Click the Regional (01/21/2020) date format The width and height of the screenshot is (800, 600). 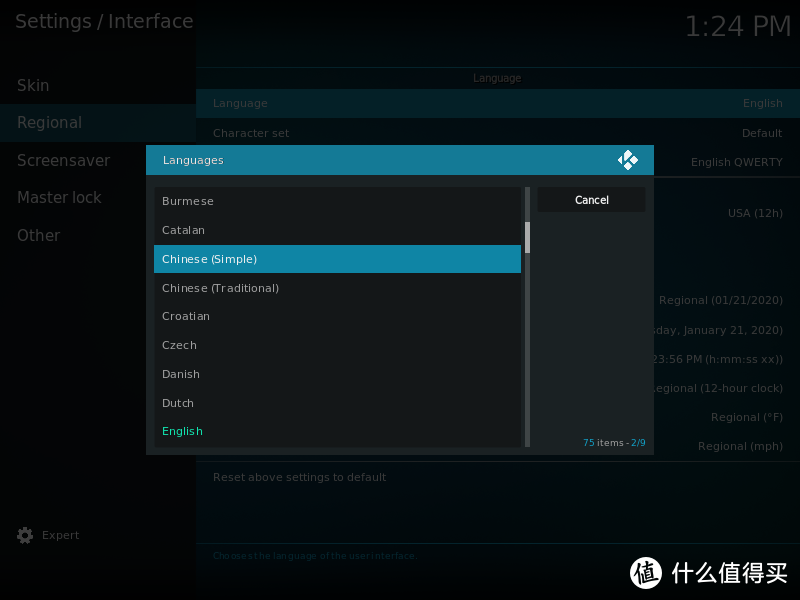(x=720, y=300)
